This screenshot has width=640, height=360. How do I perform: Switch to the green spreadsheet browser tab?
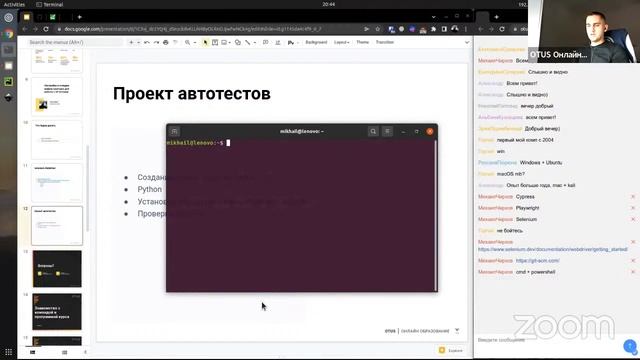point(53,17)
